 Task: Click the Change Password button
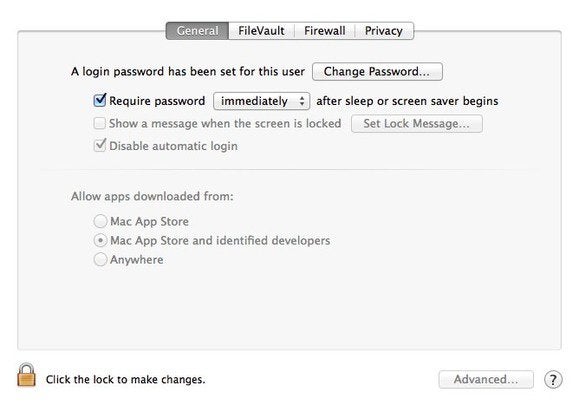[377, 72]
